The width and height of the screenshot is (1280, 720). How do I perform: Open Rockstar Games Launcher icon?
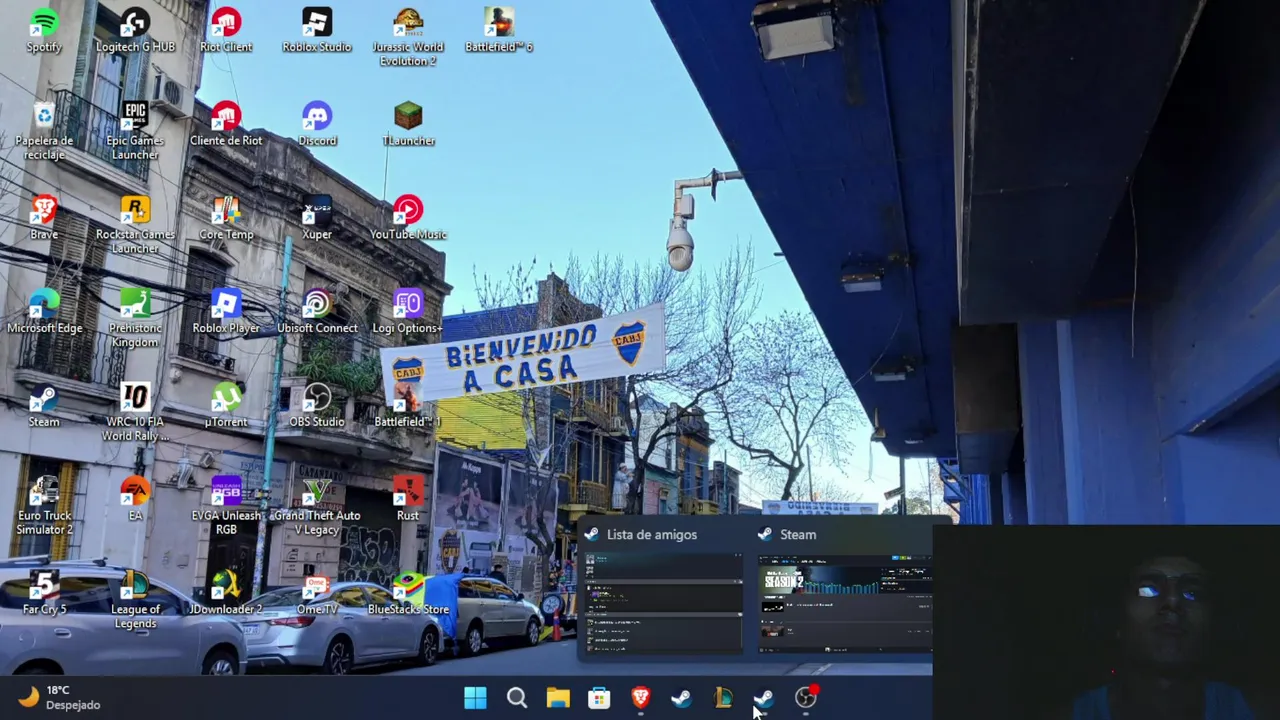coord(135,225)
